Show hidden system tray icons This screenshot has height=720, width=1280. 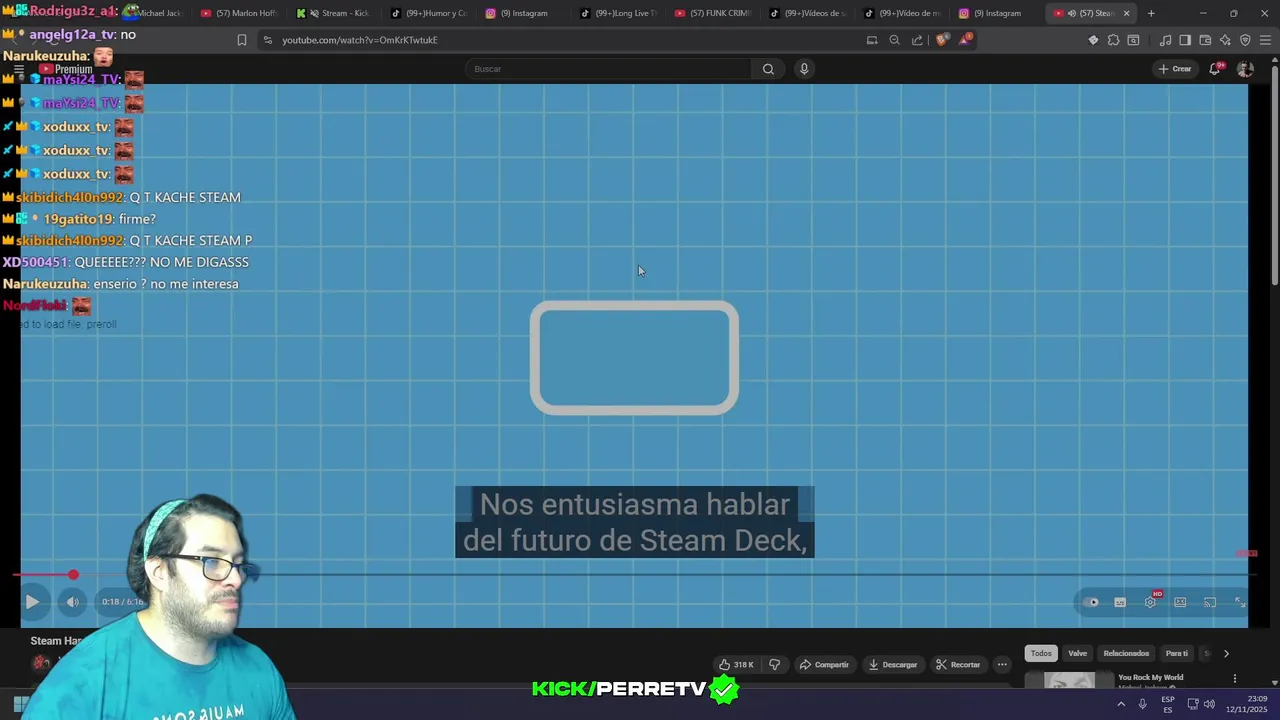(x=1121, y=704)
